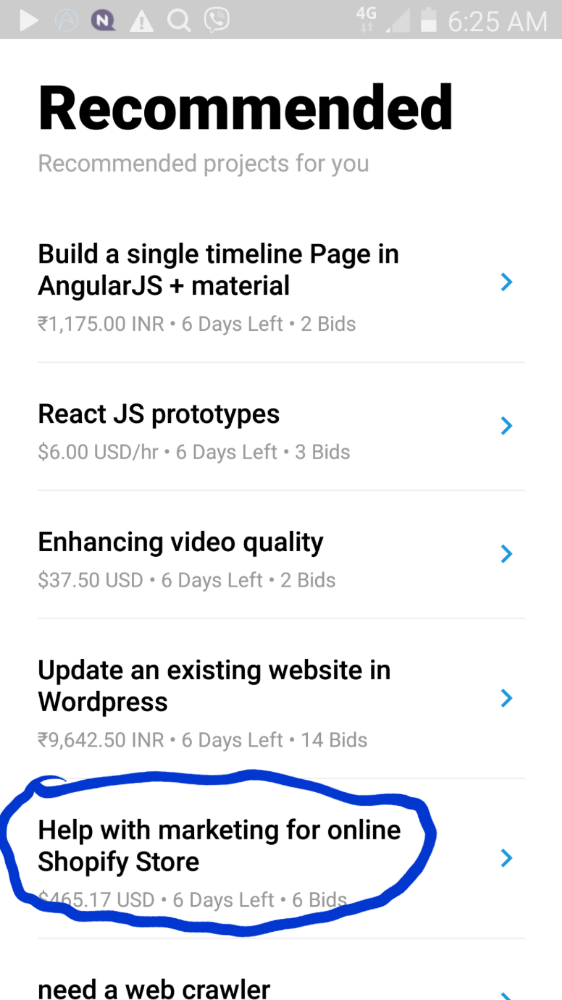Tap the Viber phone status icon
The image size is (562, 1000).
click(217, 20)
